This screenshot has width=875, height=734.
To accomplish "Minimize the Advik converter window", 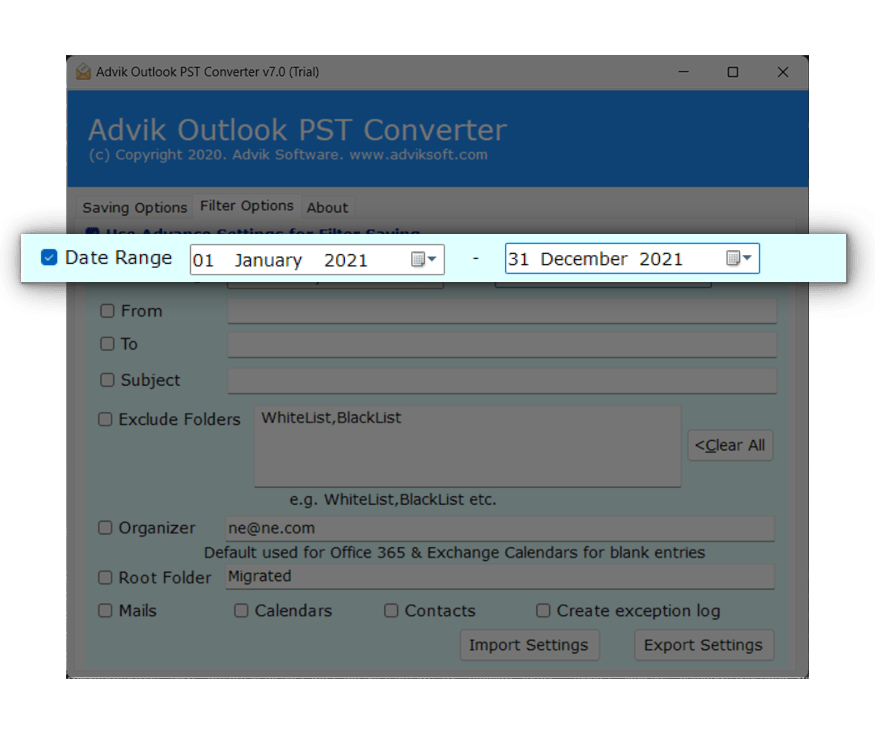I will tap(684, 72).
